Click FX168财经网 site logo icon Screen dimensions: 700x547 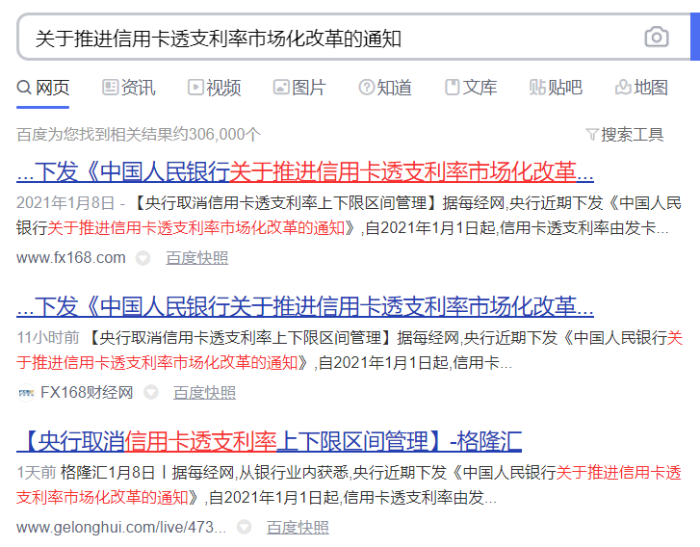tap(25, 393)
